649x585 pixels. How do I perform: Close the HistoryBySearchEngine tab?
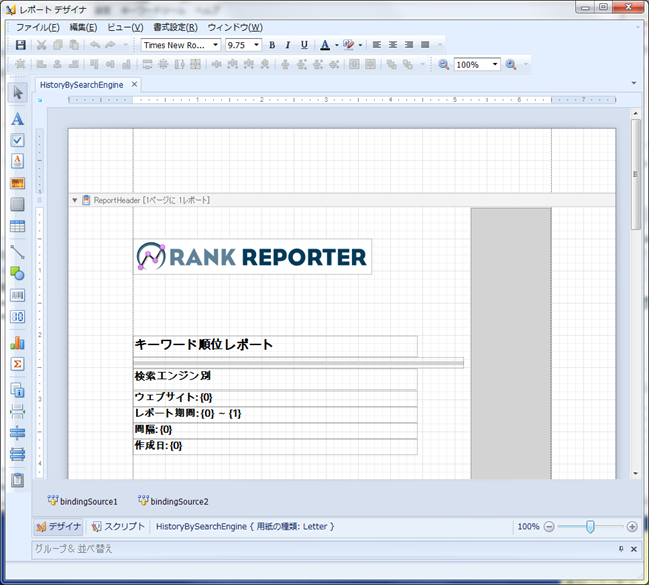134,84
